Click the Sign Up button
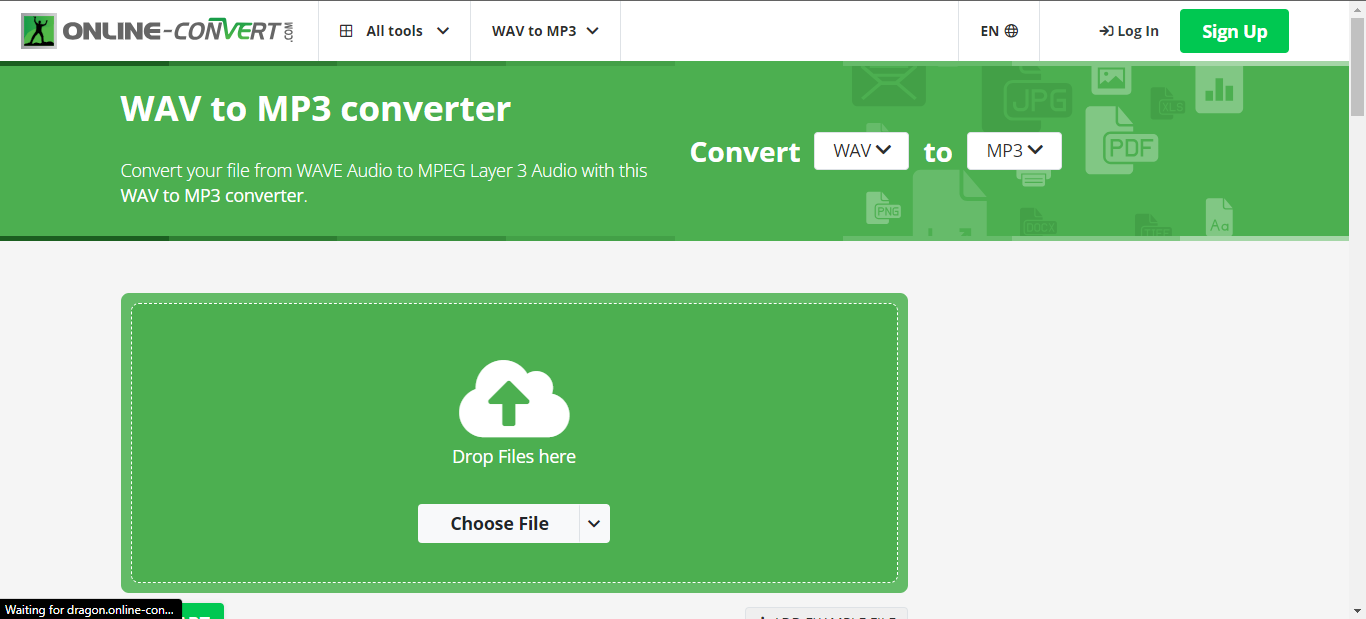 click(1234, 31)
